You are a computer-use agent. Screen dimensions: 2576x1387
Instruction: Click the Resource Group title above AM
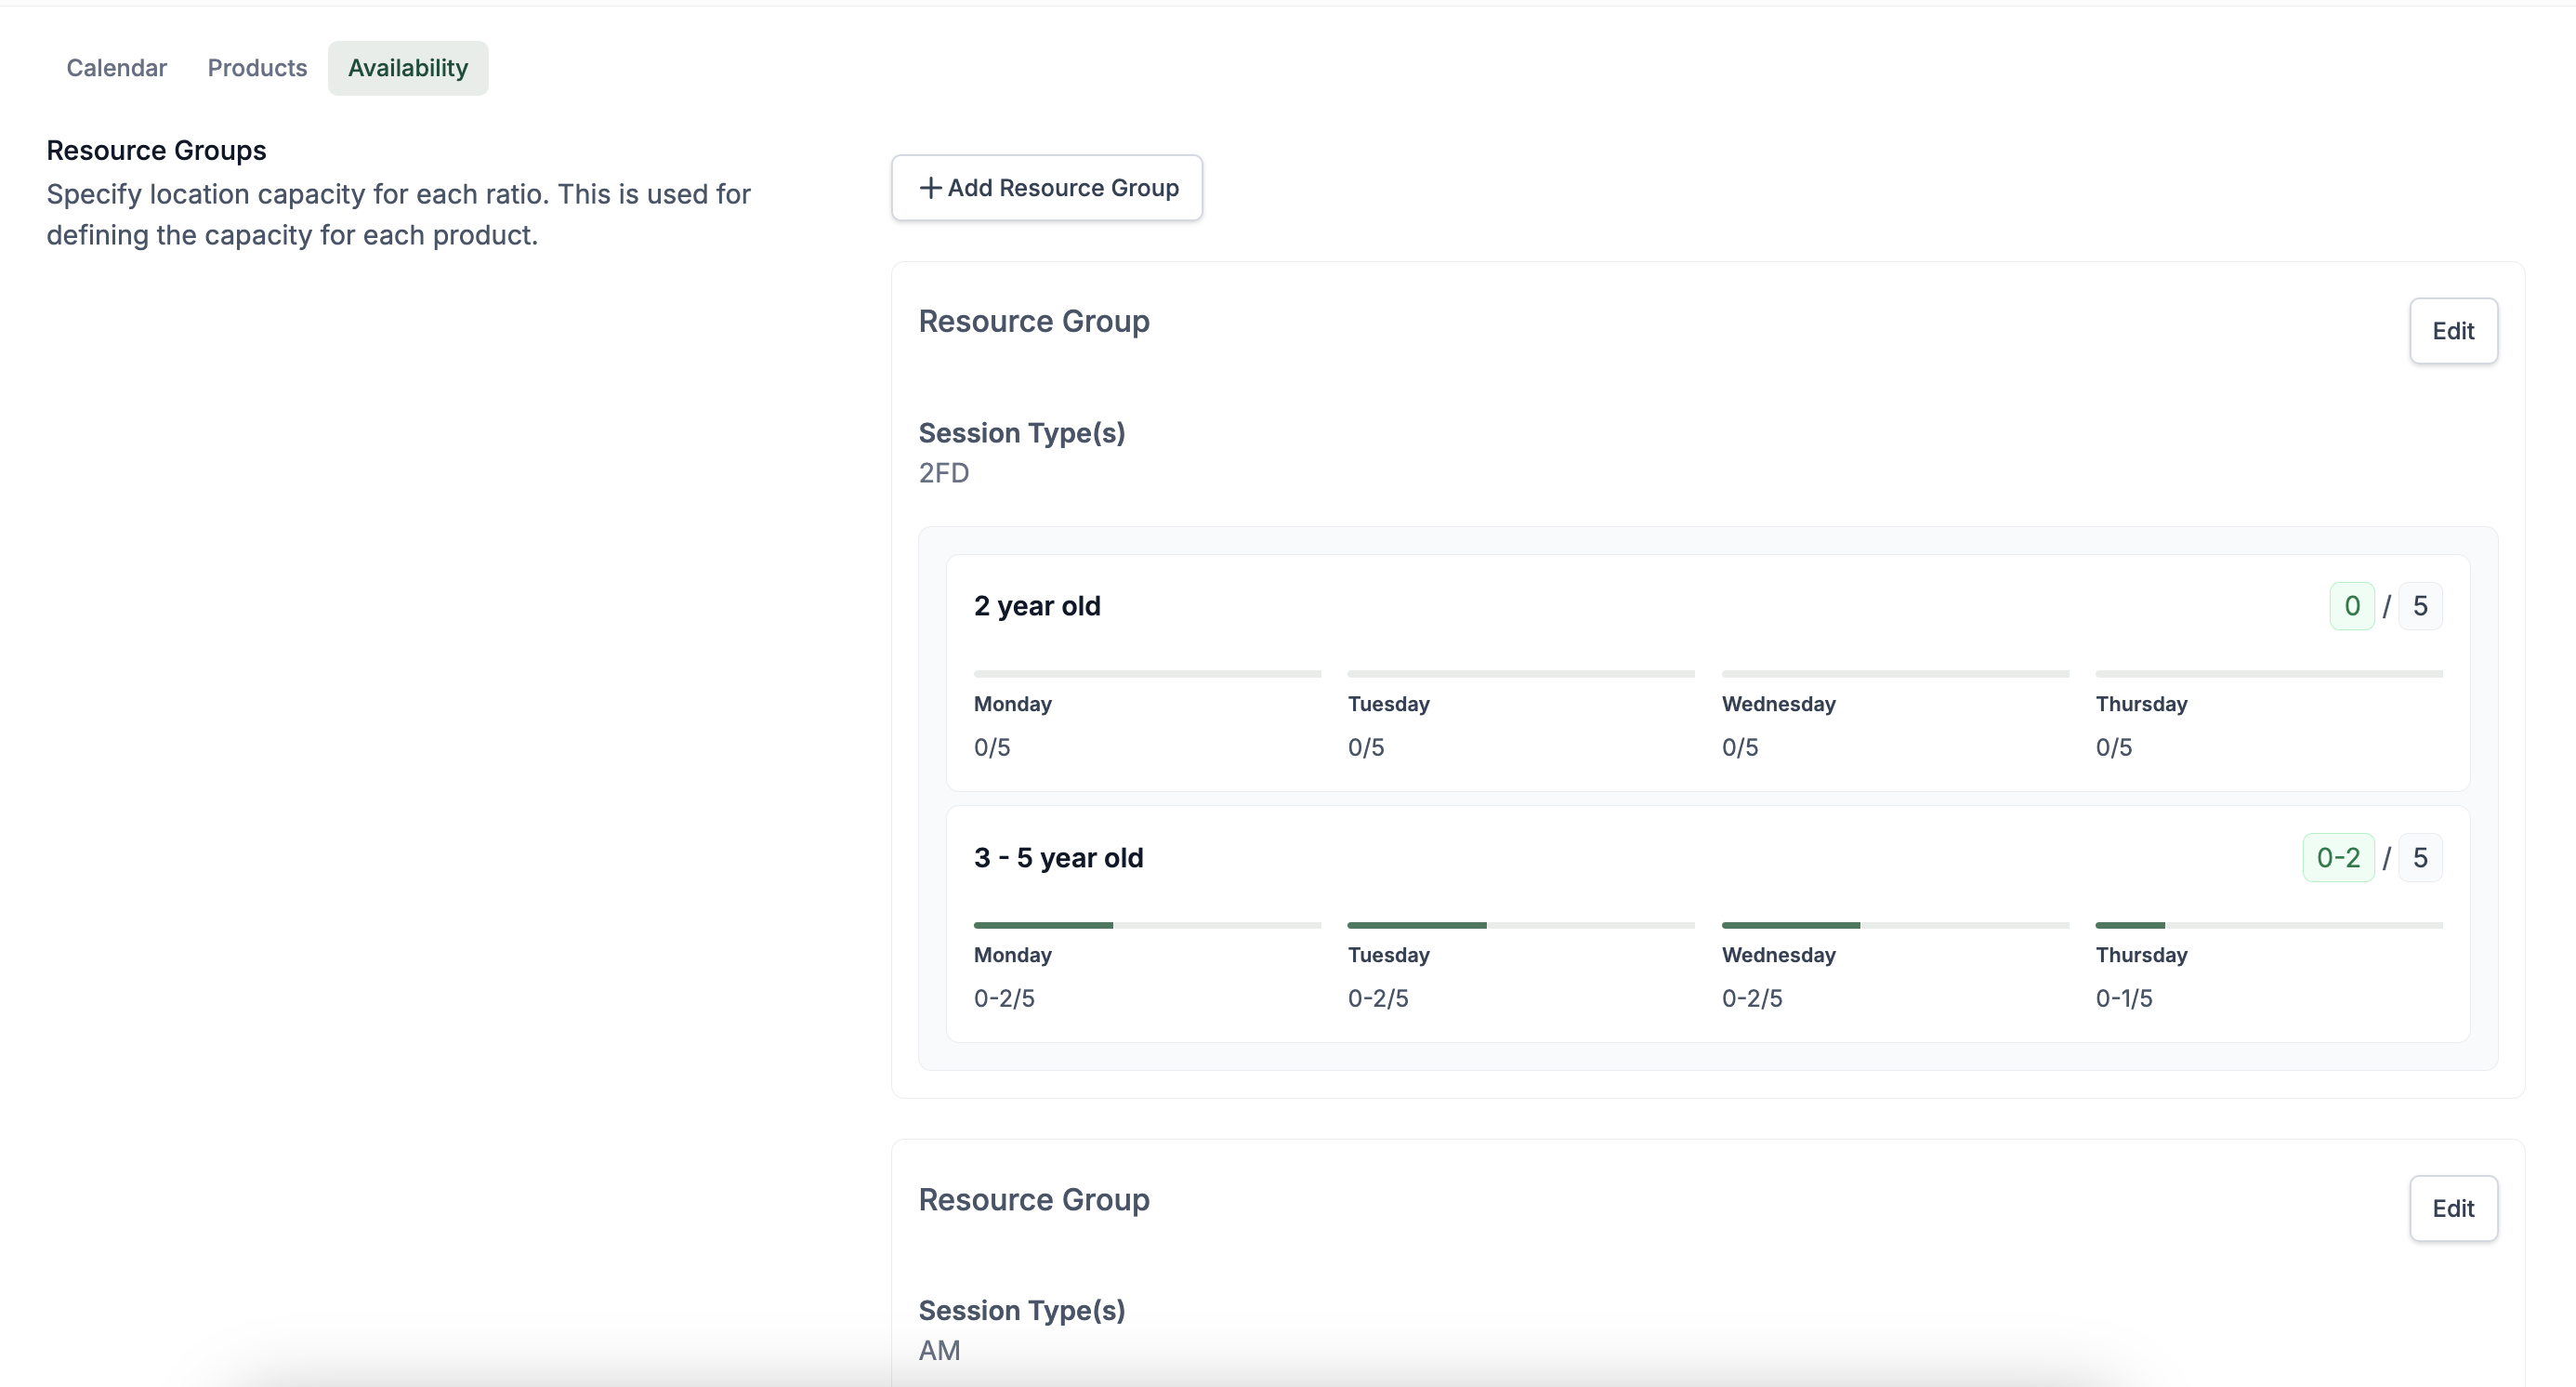1033,1199
